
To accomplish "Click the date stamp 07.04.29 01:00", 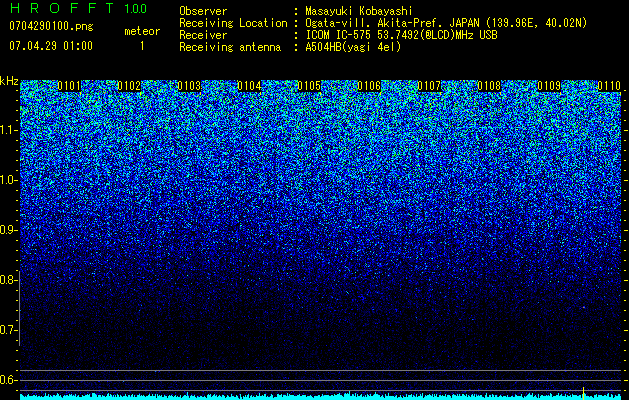I will click(x=51, y=46).
